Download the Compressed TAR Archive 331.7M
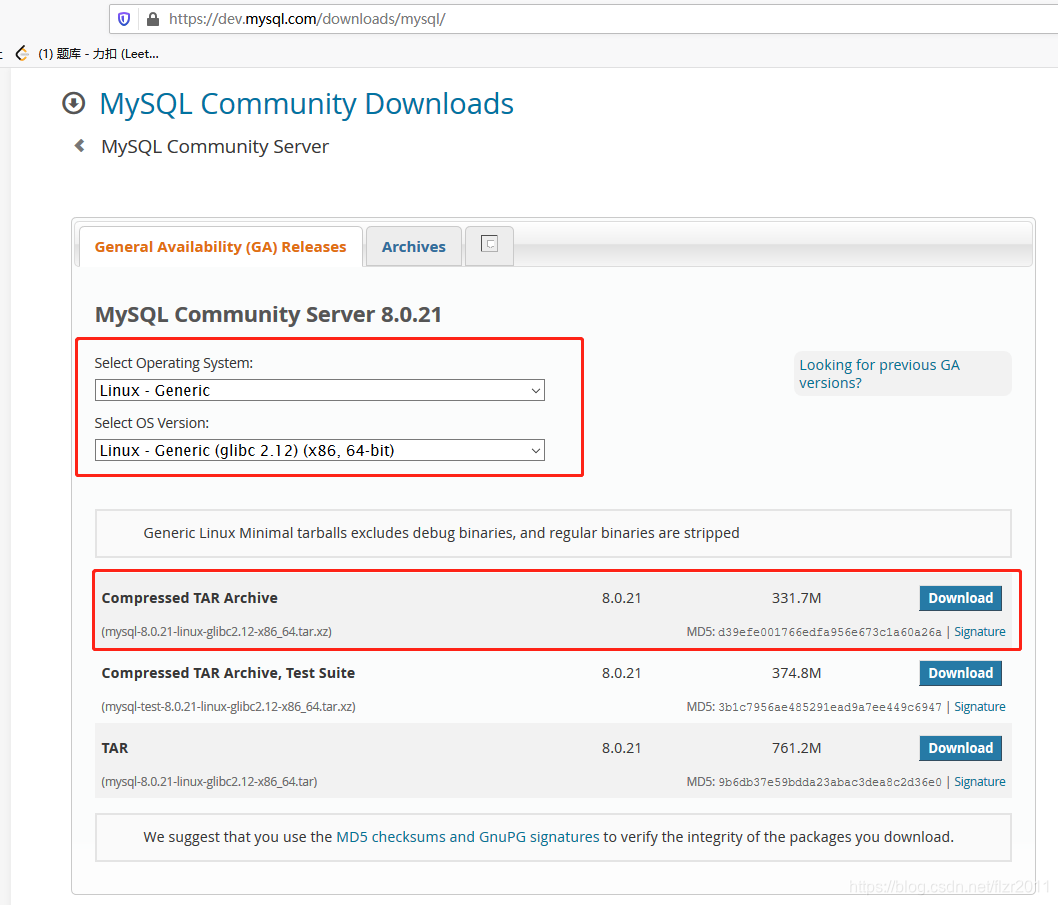This screenshot has width=1058, height=905. 960,598
